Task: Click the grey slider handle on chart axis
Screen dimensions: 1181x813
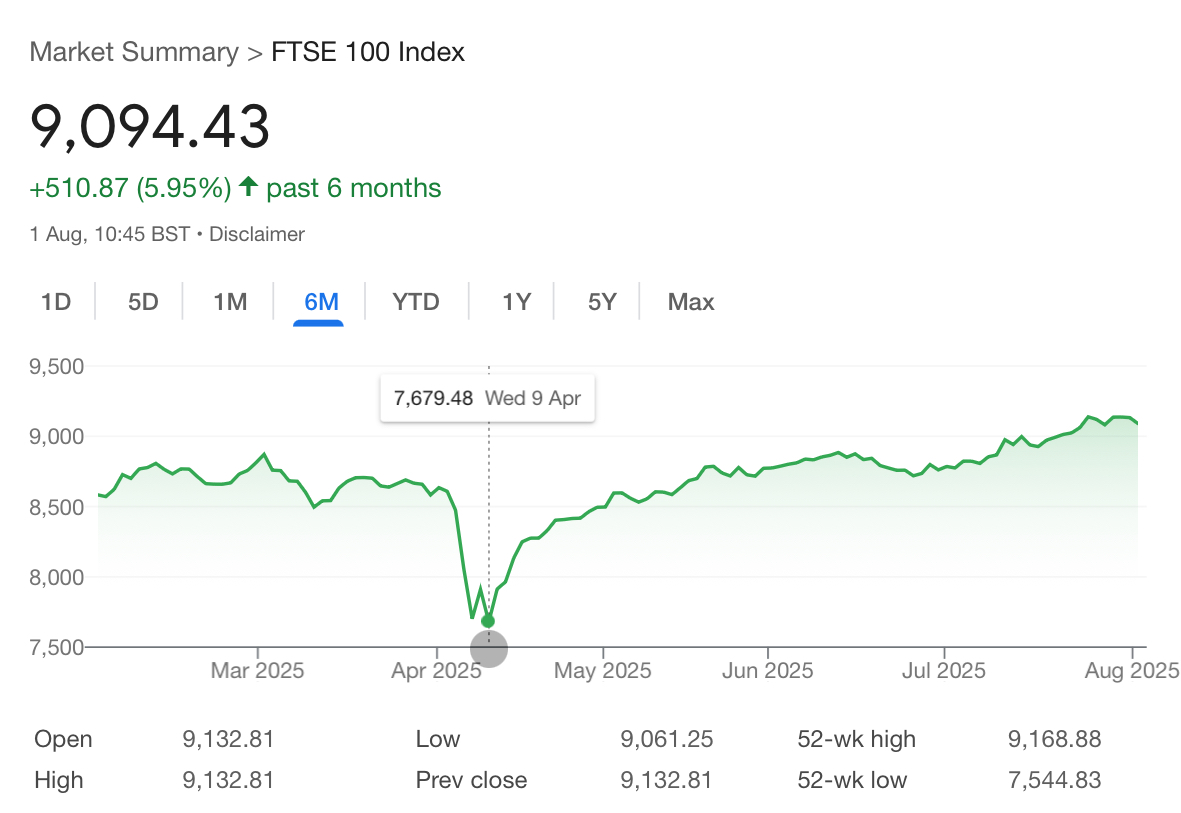Action: [x=489, y=649]
